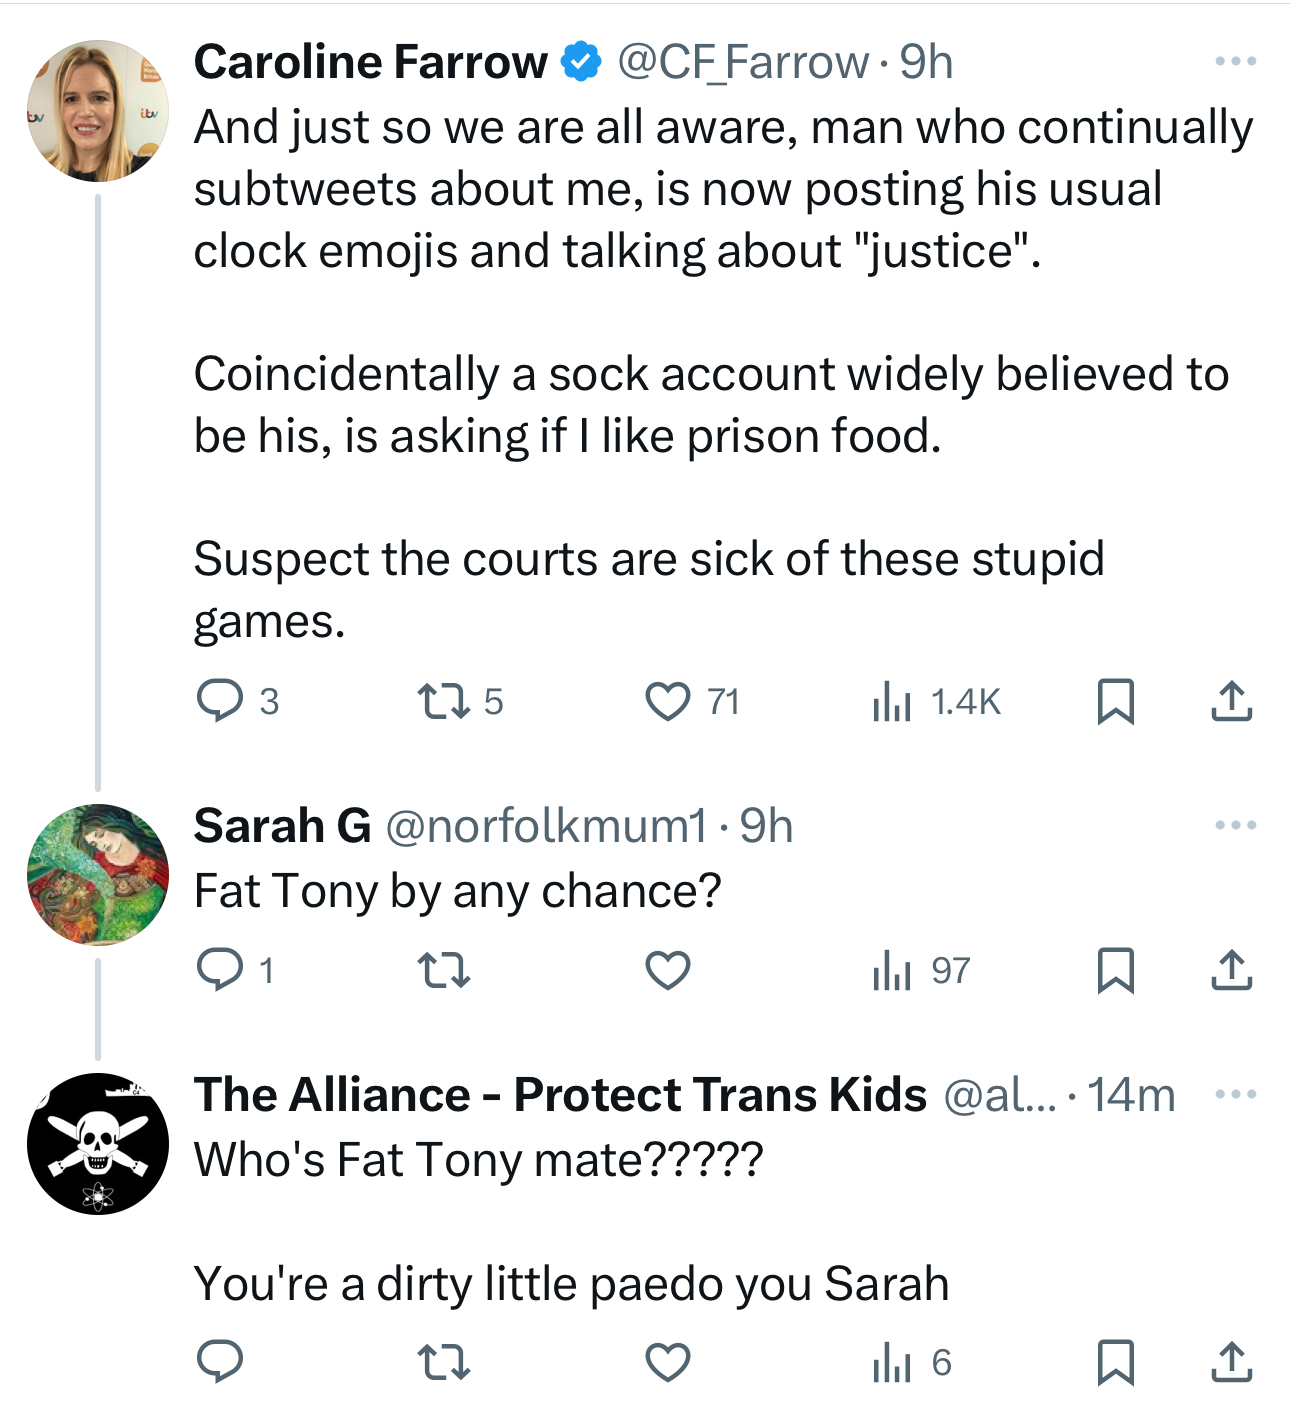The image size is (1290, 1426).
Task: Like The Alliance's reply tweet
Action: [667, 1362]
